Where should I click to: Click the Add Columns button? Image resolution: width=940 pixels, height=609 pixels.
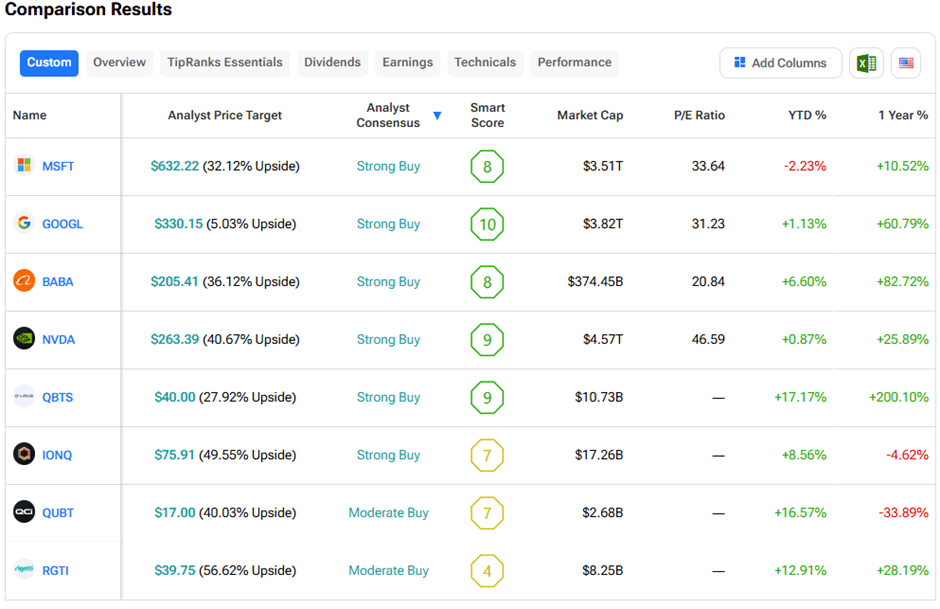point(780,63)
